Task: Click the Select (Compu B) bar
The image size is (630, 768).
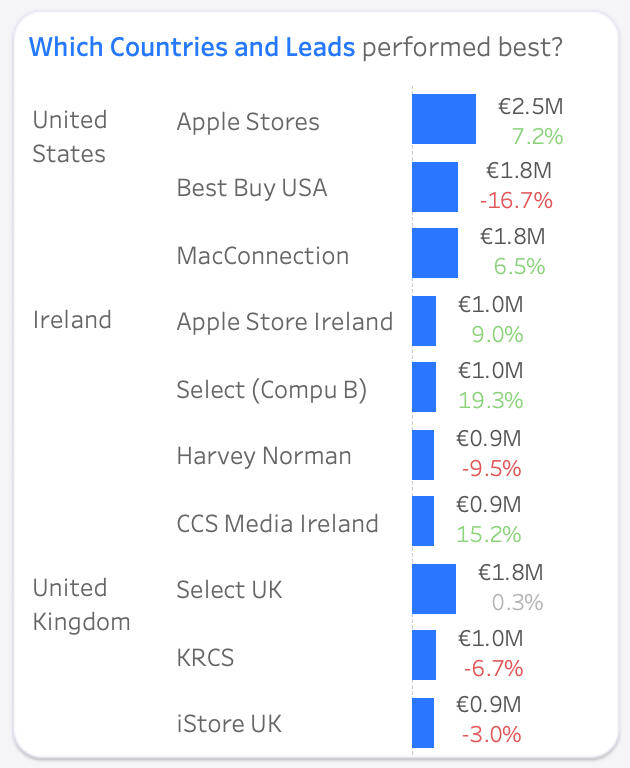Action: [x=424, y=387]
